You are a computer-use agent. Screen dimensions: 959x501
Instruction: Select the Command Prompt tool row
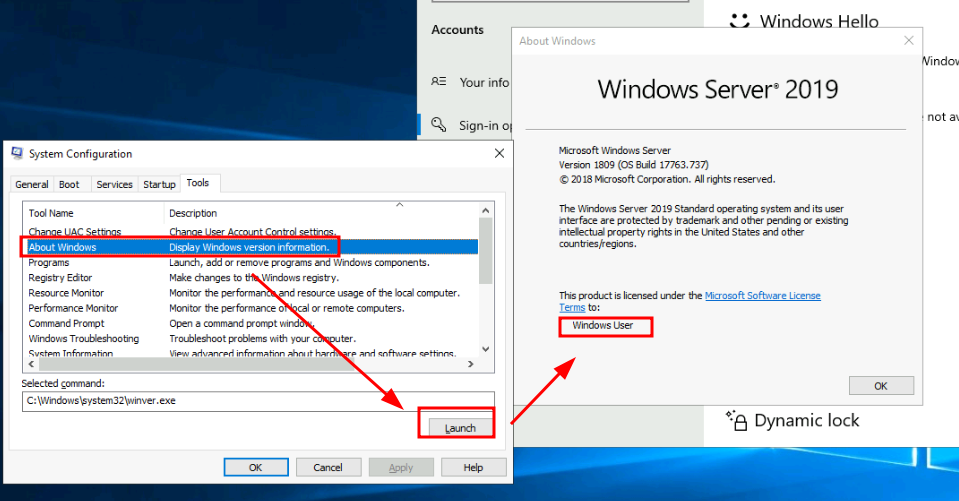(x=66, y=323)
